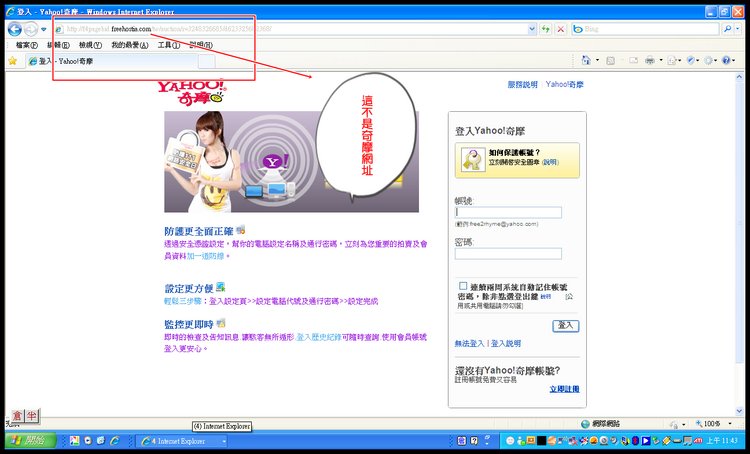
Task: Open the blue Help question mark icon
Action: click(728, 60)
